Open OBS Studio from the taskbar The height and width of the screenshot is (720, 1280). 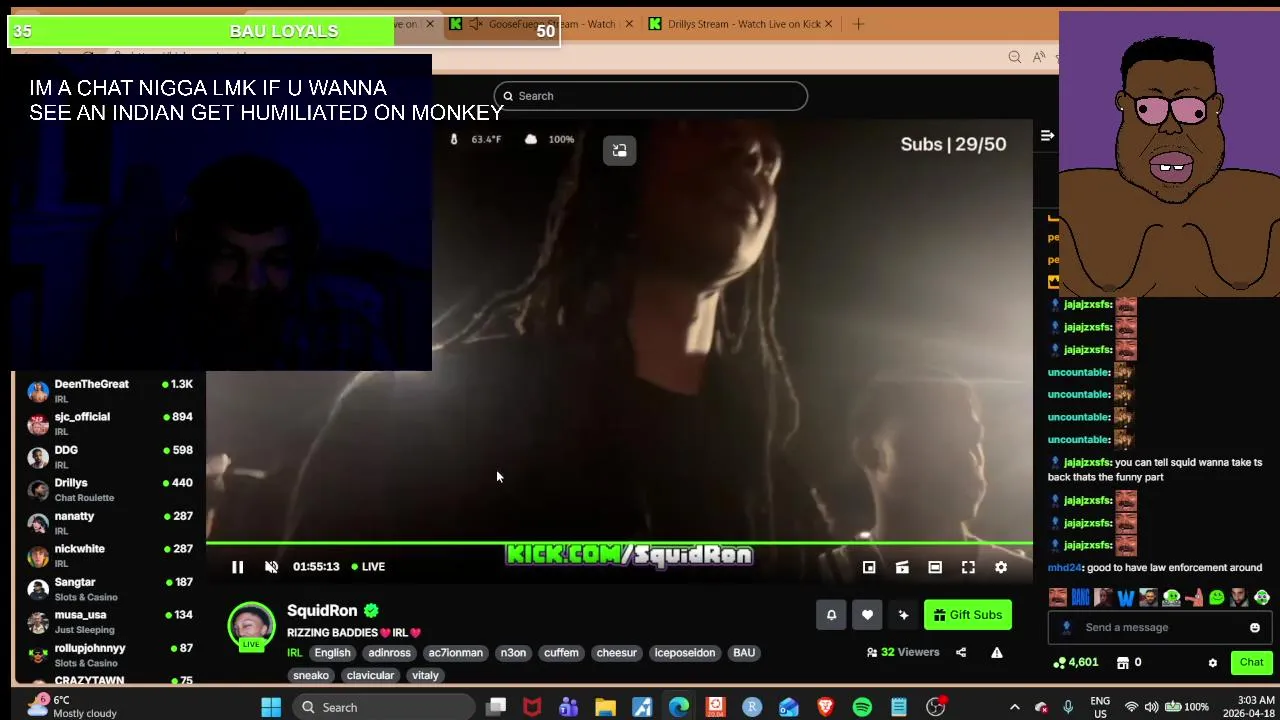point(935,708)
